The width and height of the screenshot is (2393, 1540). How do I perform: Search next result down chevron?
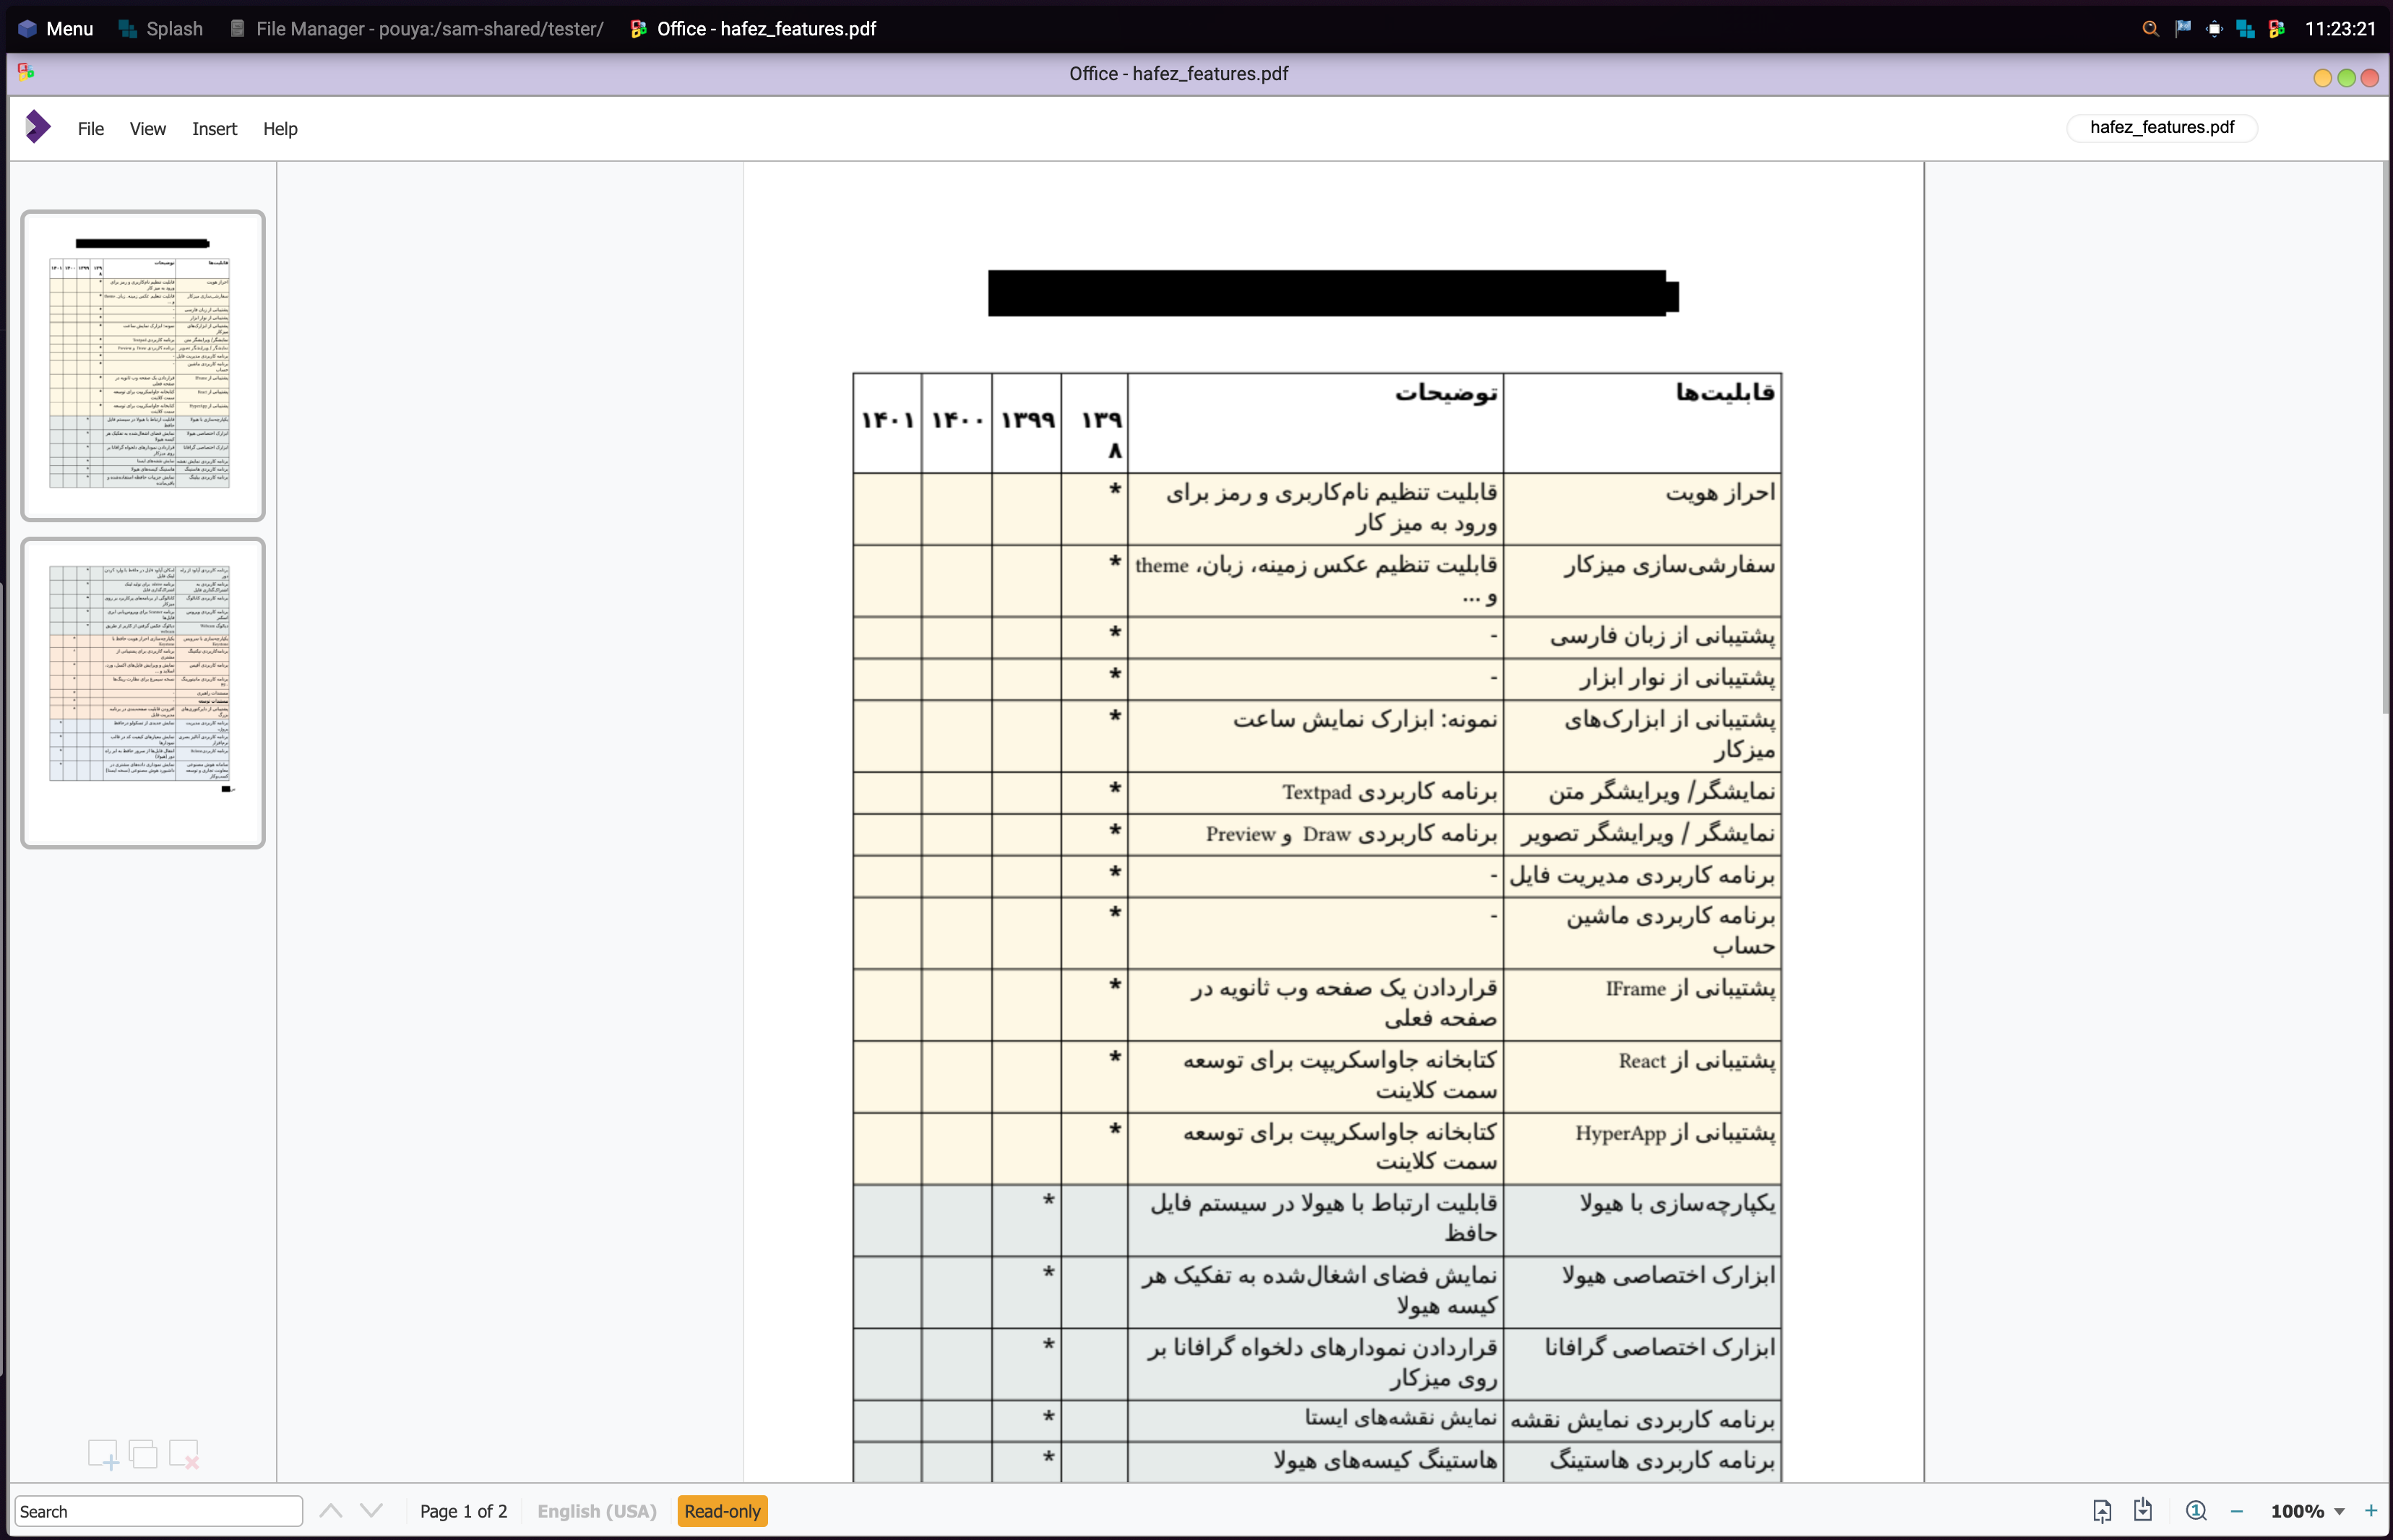[371, 1511]
